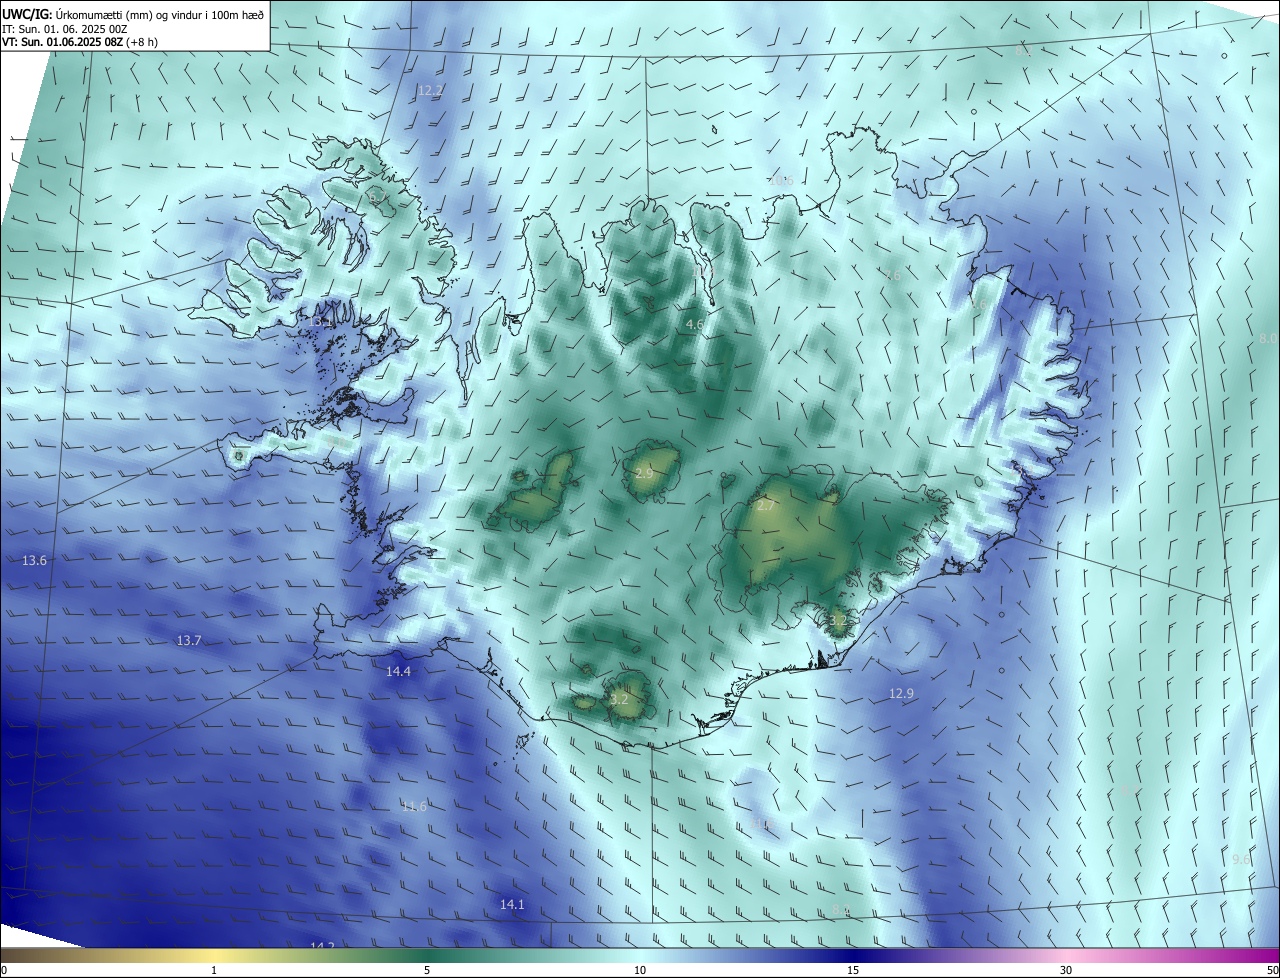The height and width of the screenshot is (978, 1280).
Task: Click the 13.7 value label
Action: click(x=189, y=640)
